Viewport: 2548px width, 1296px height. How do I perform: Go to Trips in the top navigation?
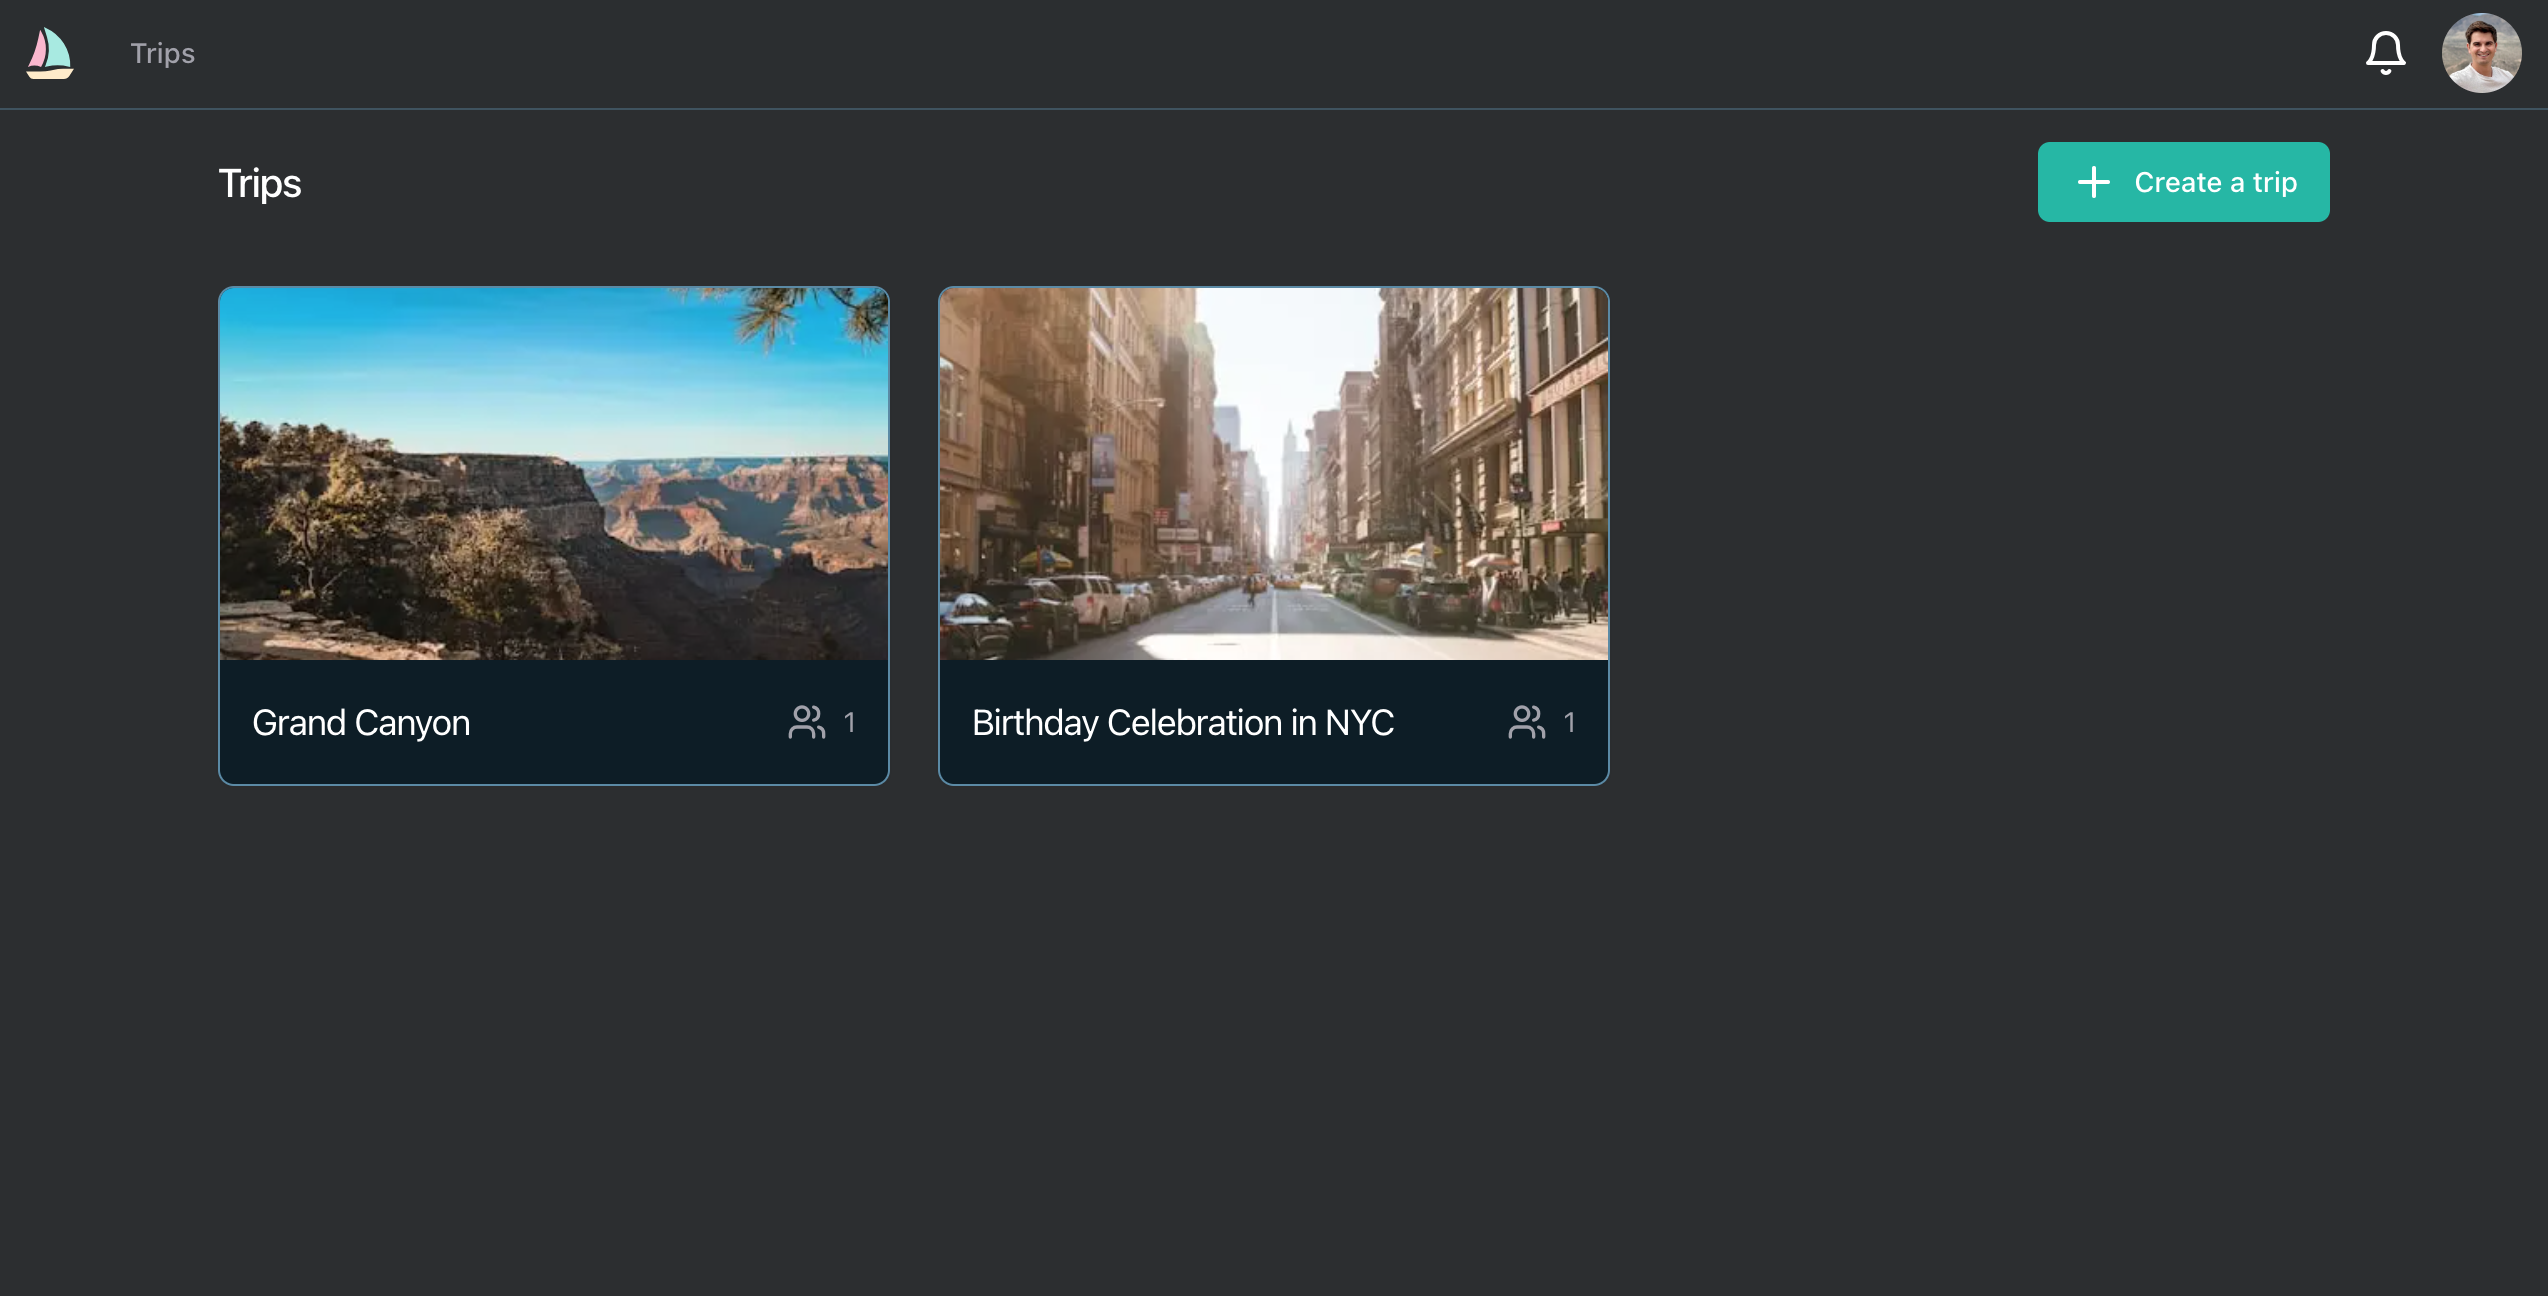pos(162,53)
